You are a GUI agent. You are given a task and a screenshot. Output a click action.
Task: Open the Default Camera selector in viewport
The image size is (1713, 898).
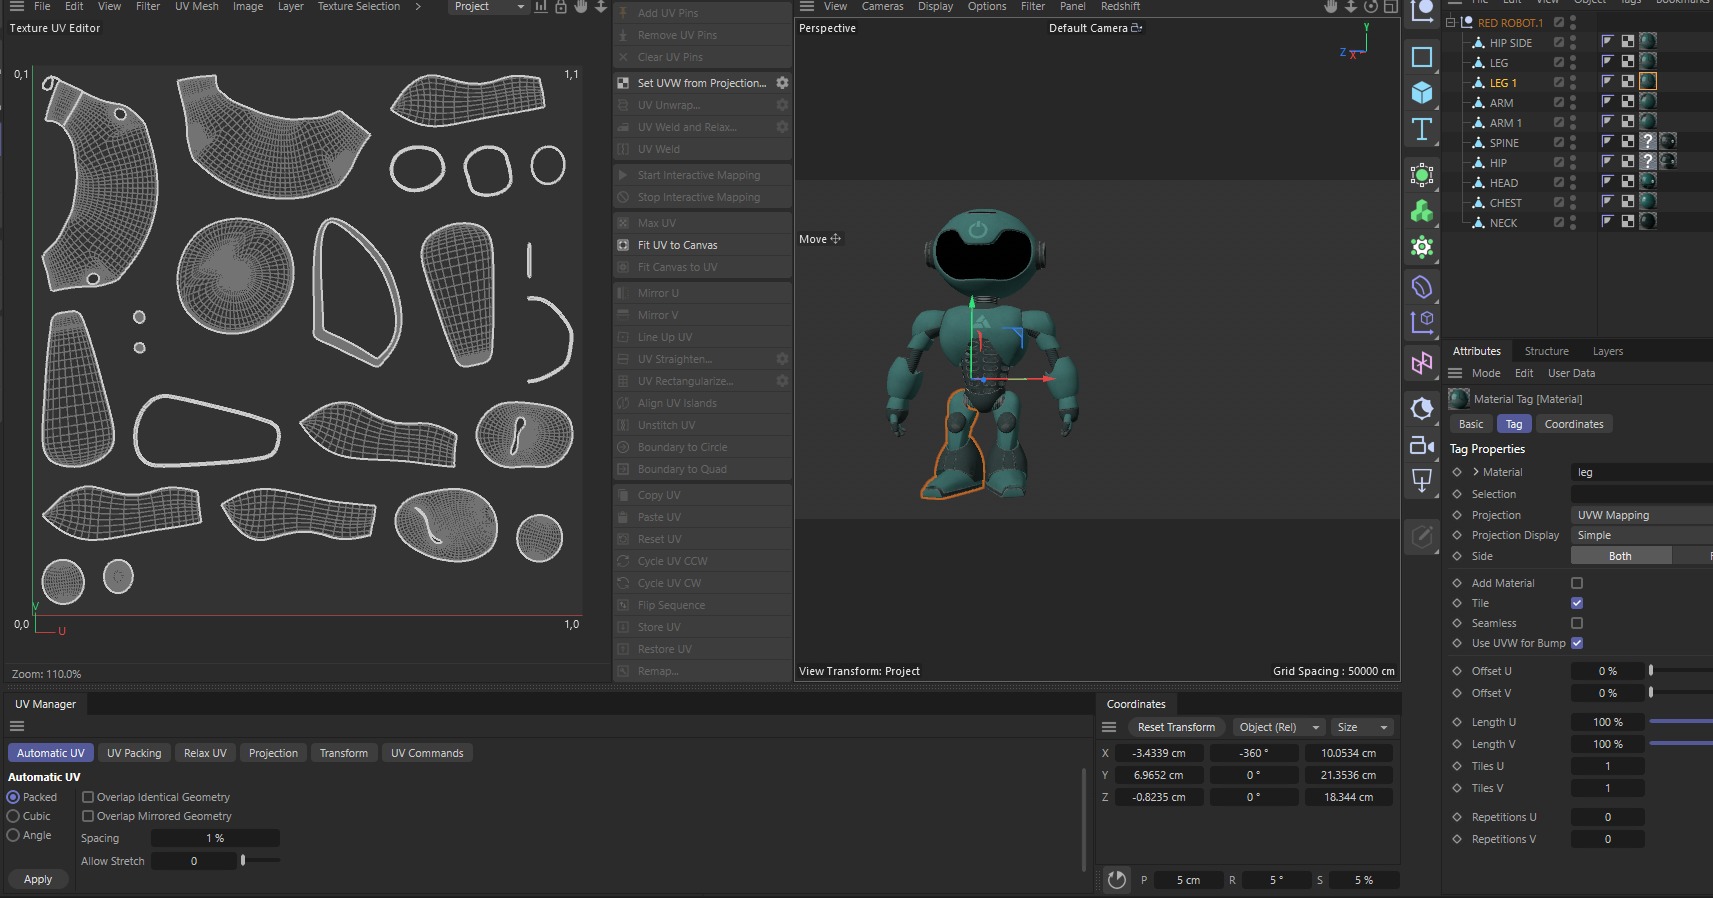pyautogui.click(x=1095, y=28)
